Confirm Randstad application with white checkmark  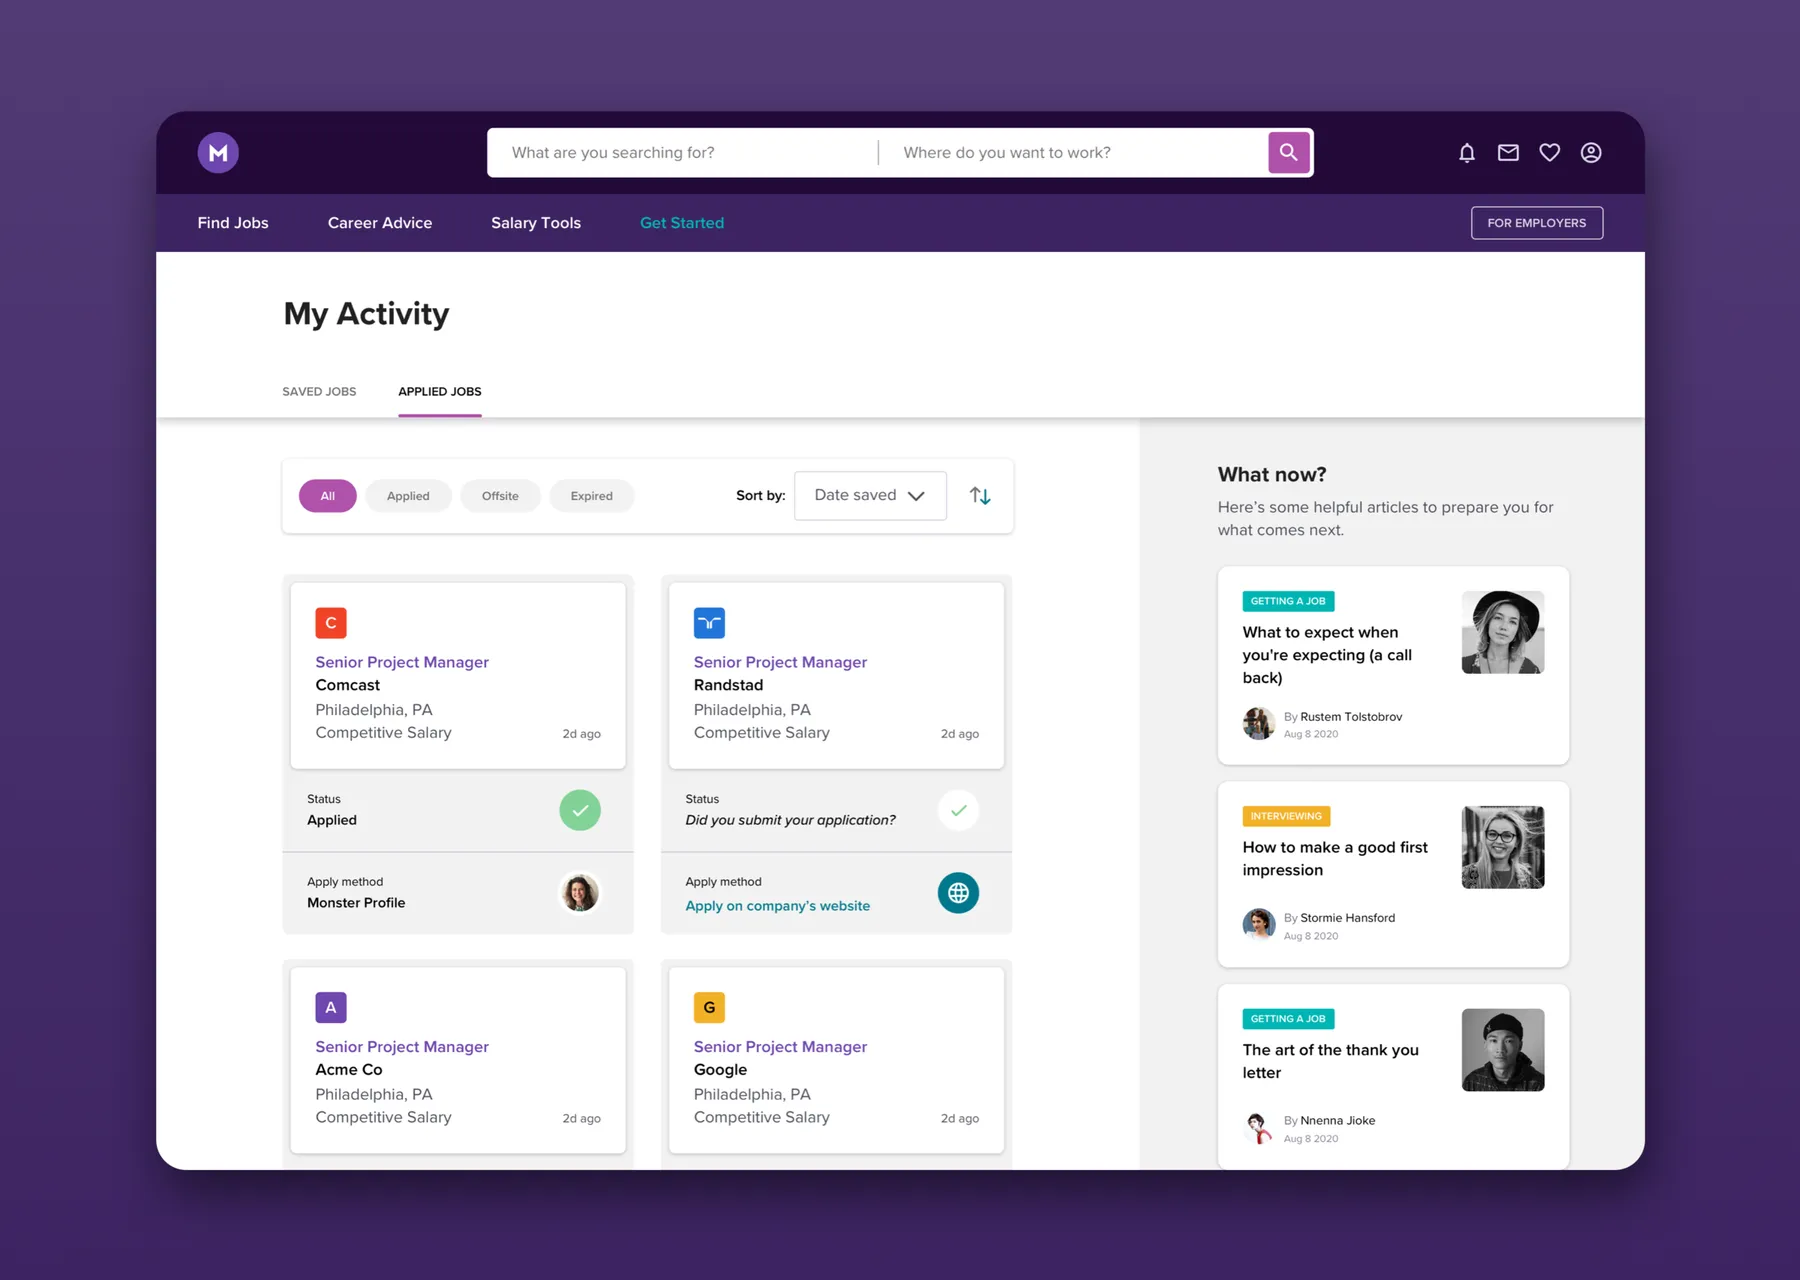tap(958, 810)
